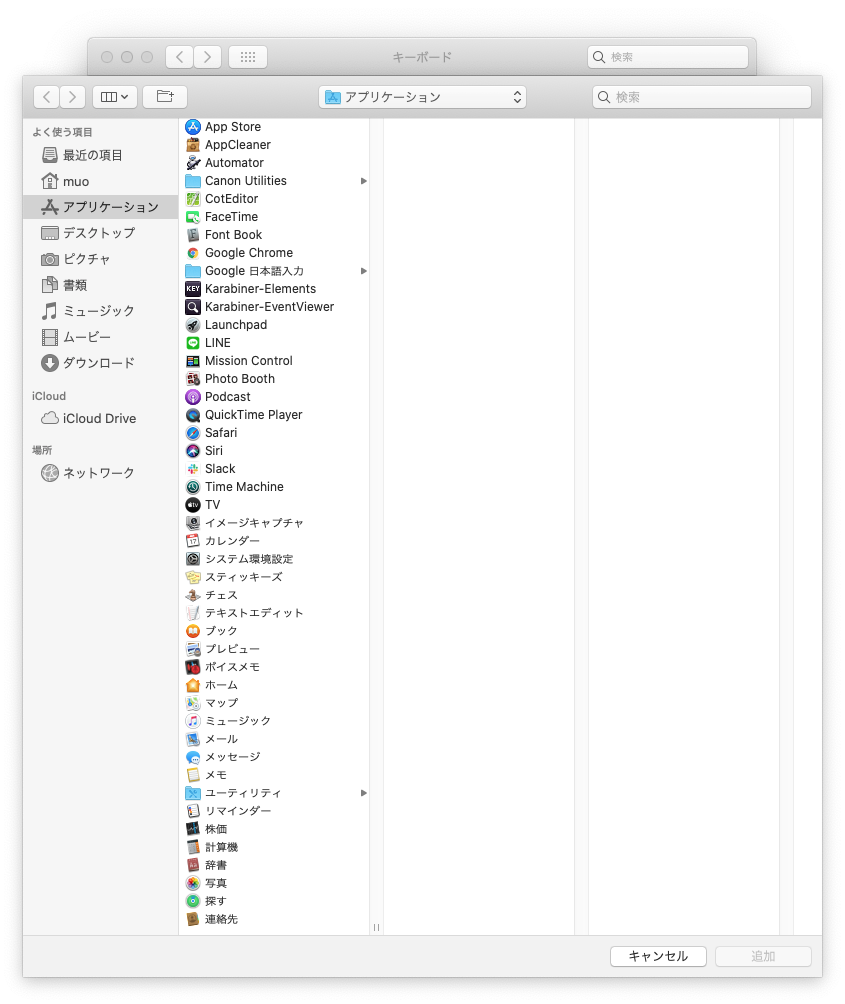
Task: Select the Slack icon
Action: click(193, 469)
